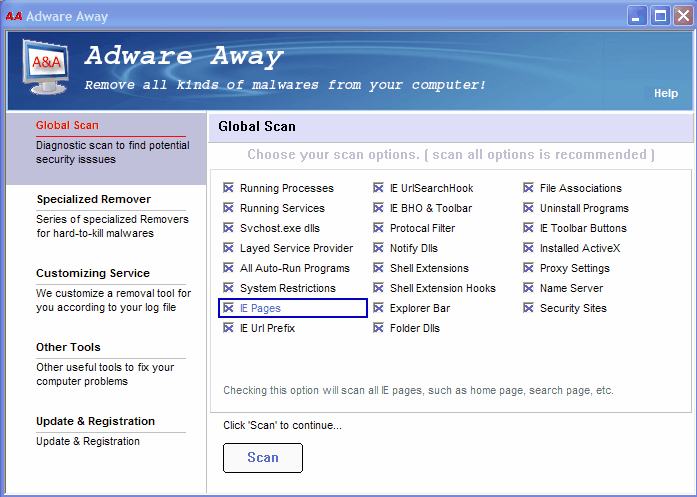The height and width of the screenshot is (497, 697).
Task: Click 'We customize a removal tool' description
Action: 113,301
